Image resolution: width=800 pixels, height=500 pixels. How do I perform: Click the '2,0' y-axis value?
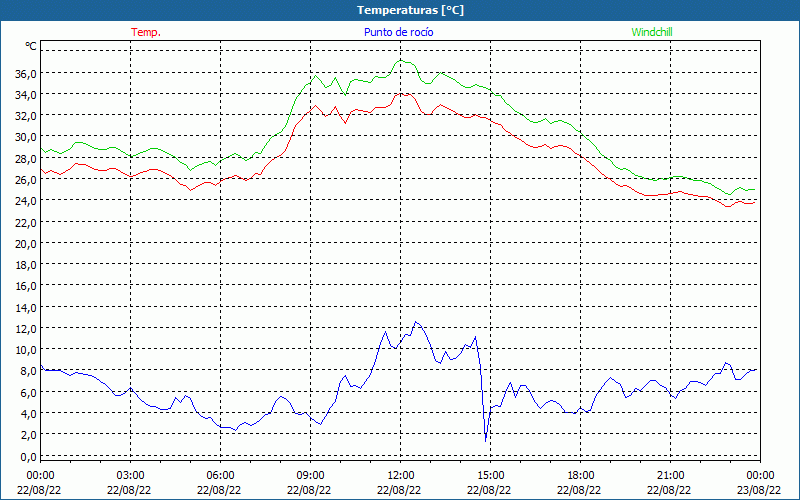pyautogui.click(x=28, y=435)
